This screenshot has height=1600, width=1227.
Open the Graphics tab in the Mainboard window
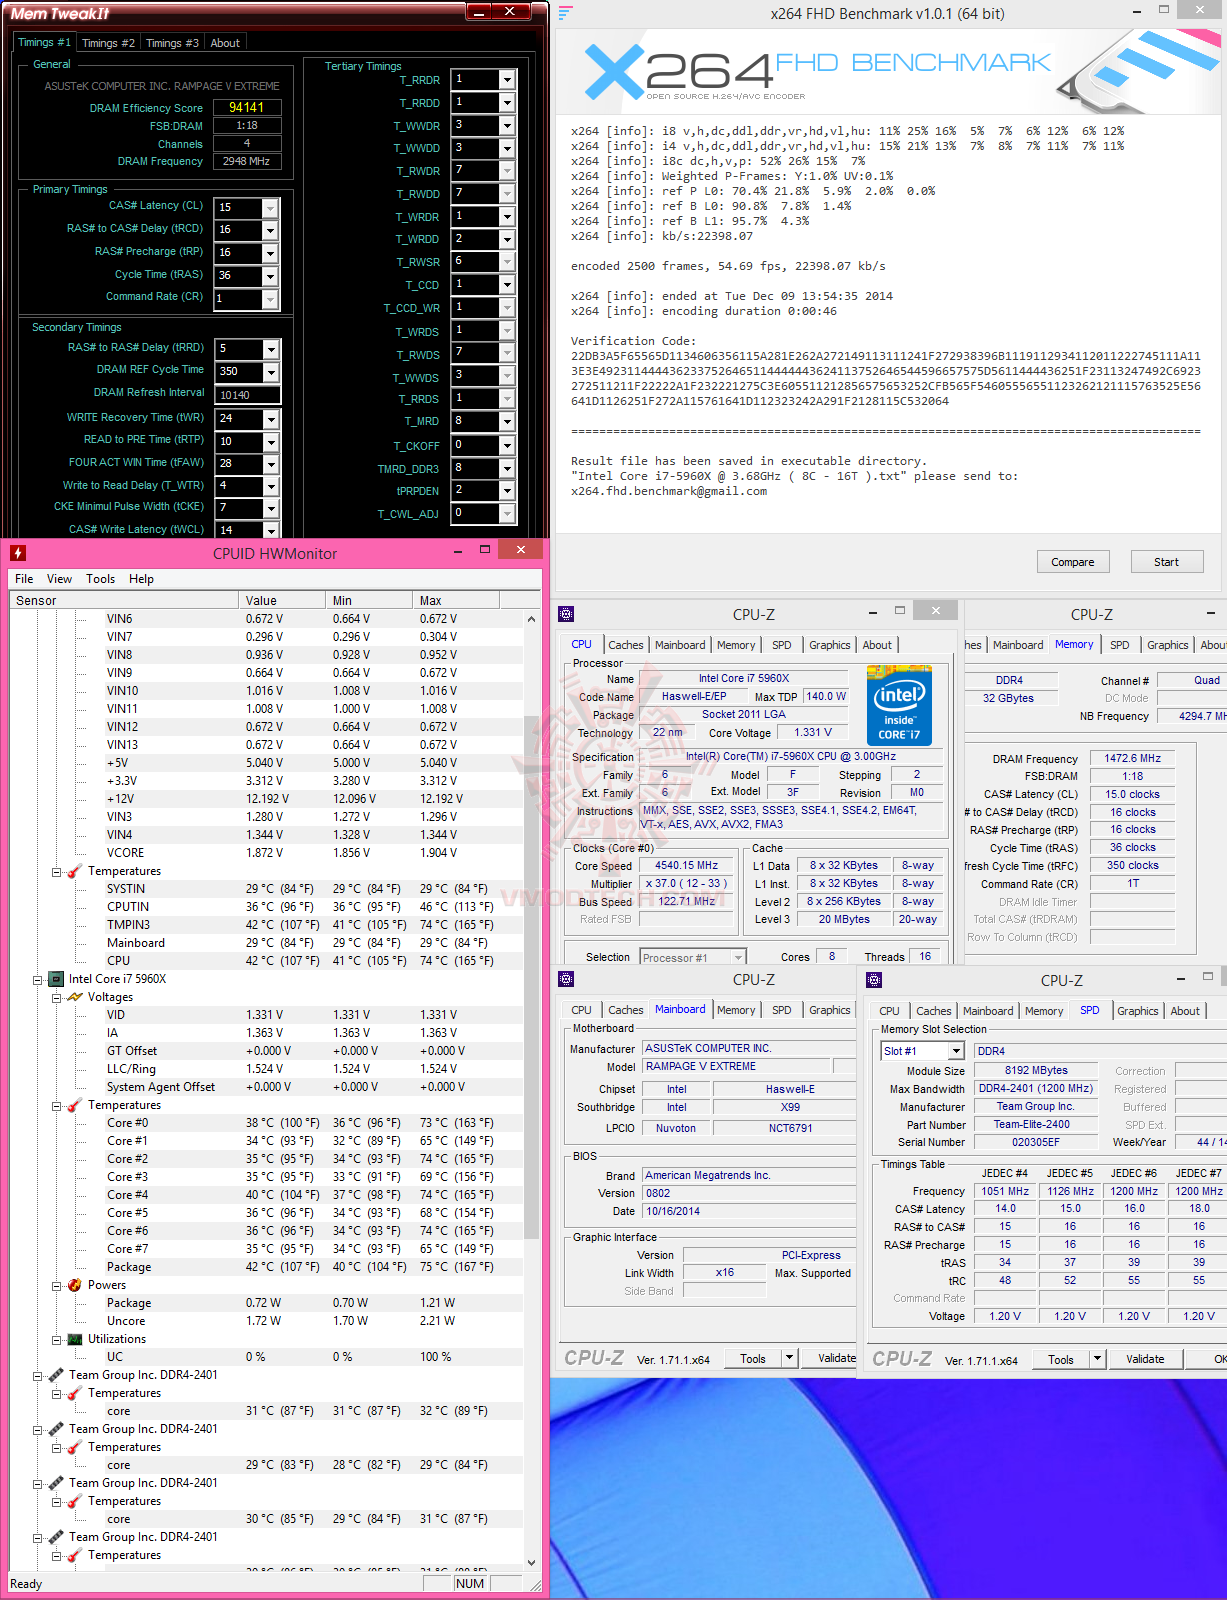coord(830,1010)
